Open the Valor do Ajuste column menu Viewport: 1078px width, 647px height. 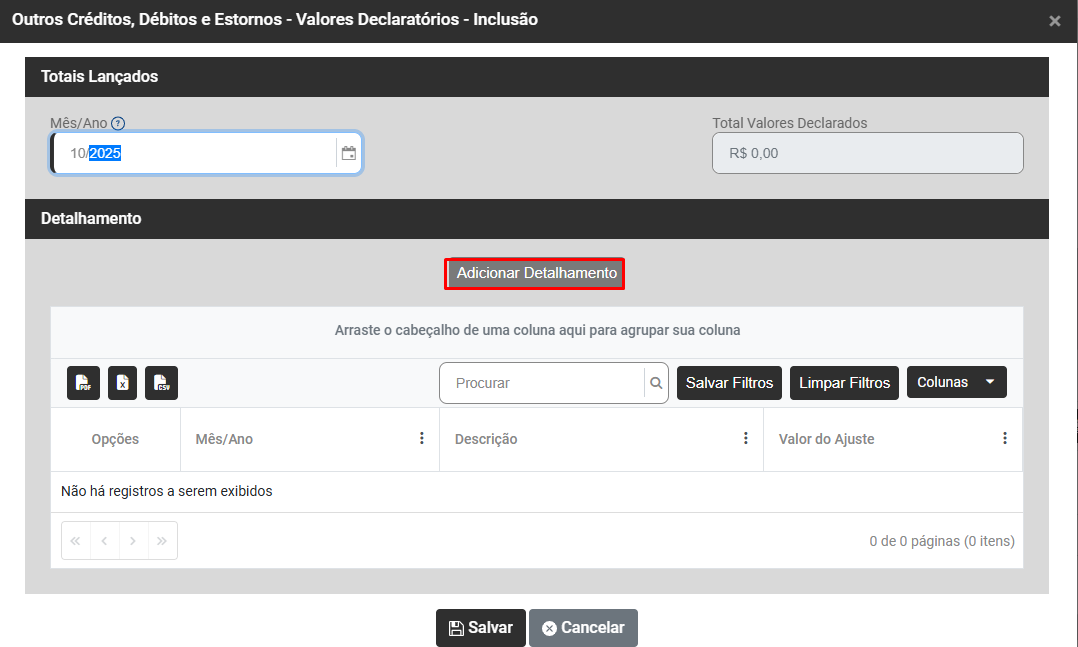(1004, 439)
